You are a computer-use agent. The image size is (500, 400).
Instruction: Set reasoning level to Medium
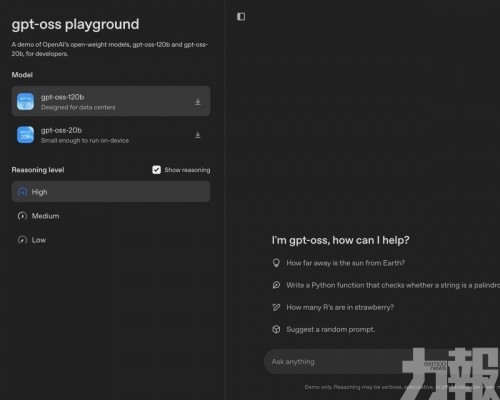(x=111, y=216)
